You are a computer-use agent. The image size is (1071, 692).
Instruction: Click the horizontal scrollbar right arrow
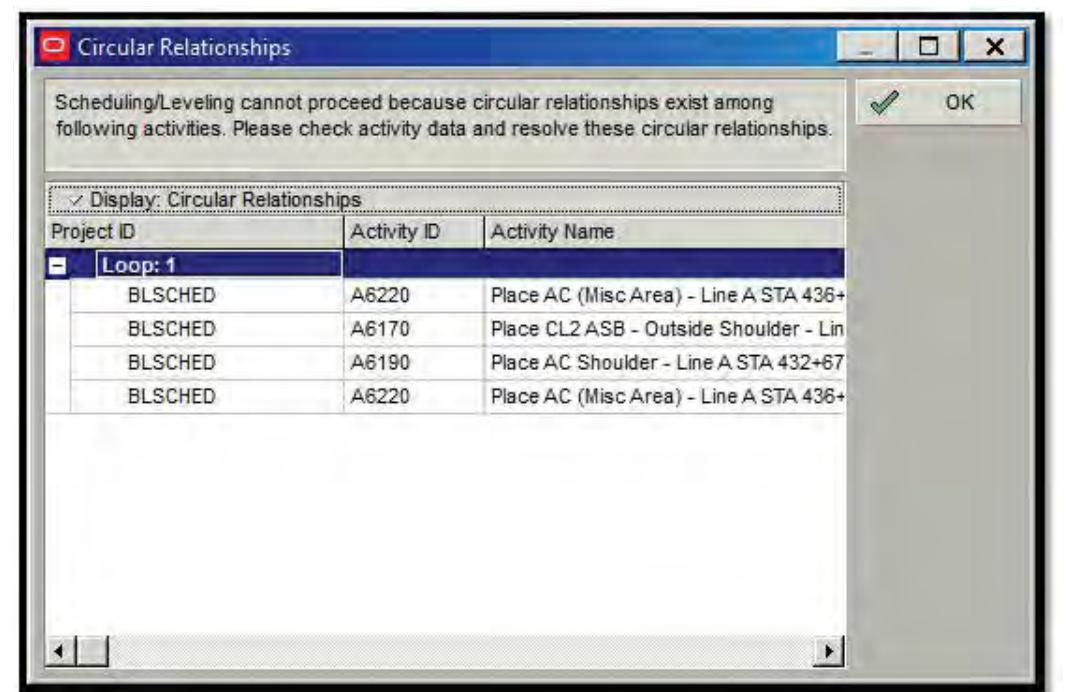829,651
